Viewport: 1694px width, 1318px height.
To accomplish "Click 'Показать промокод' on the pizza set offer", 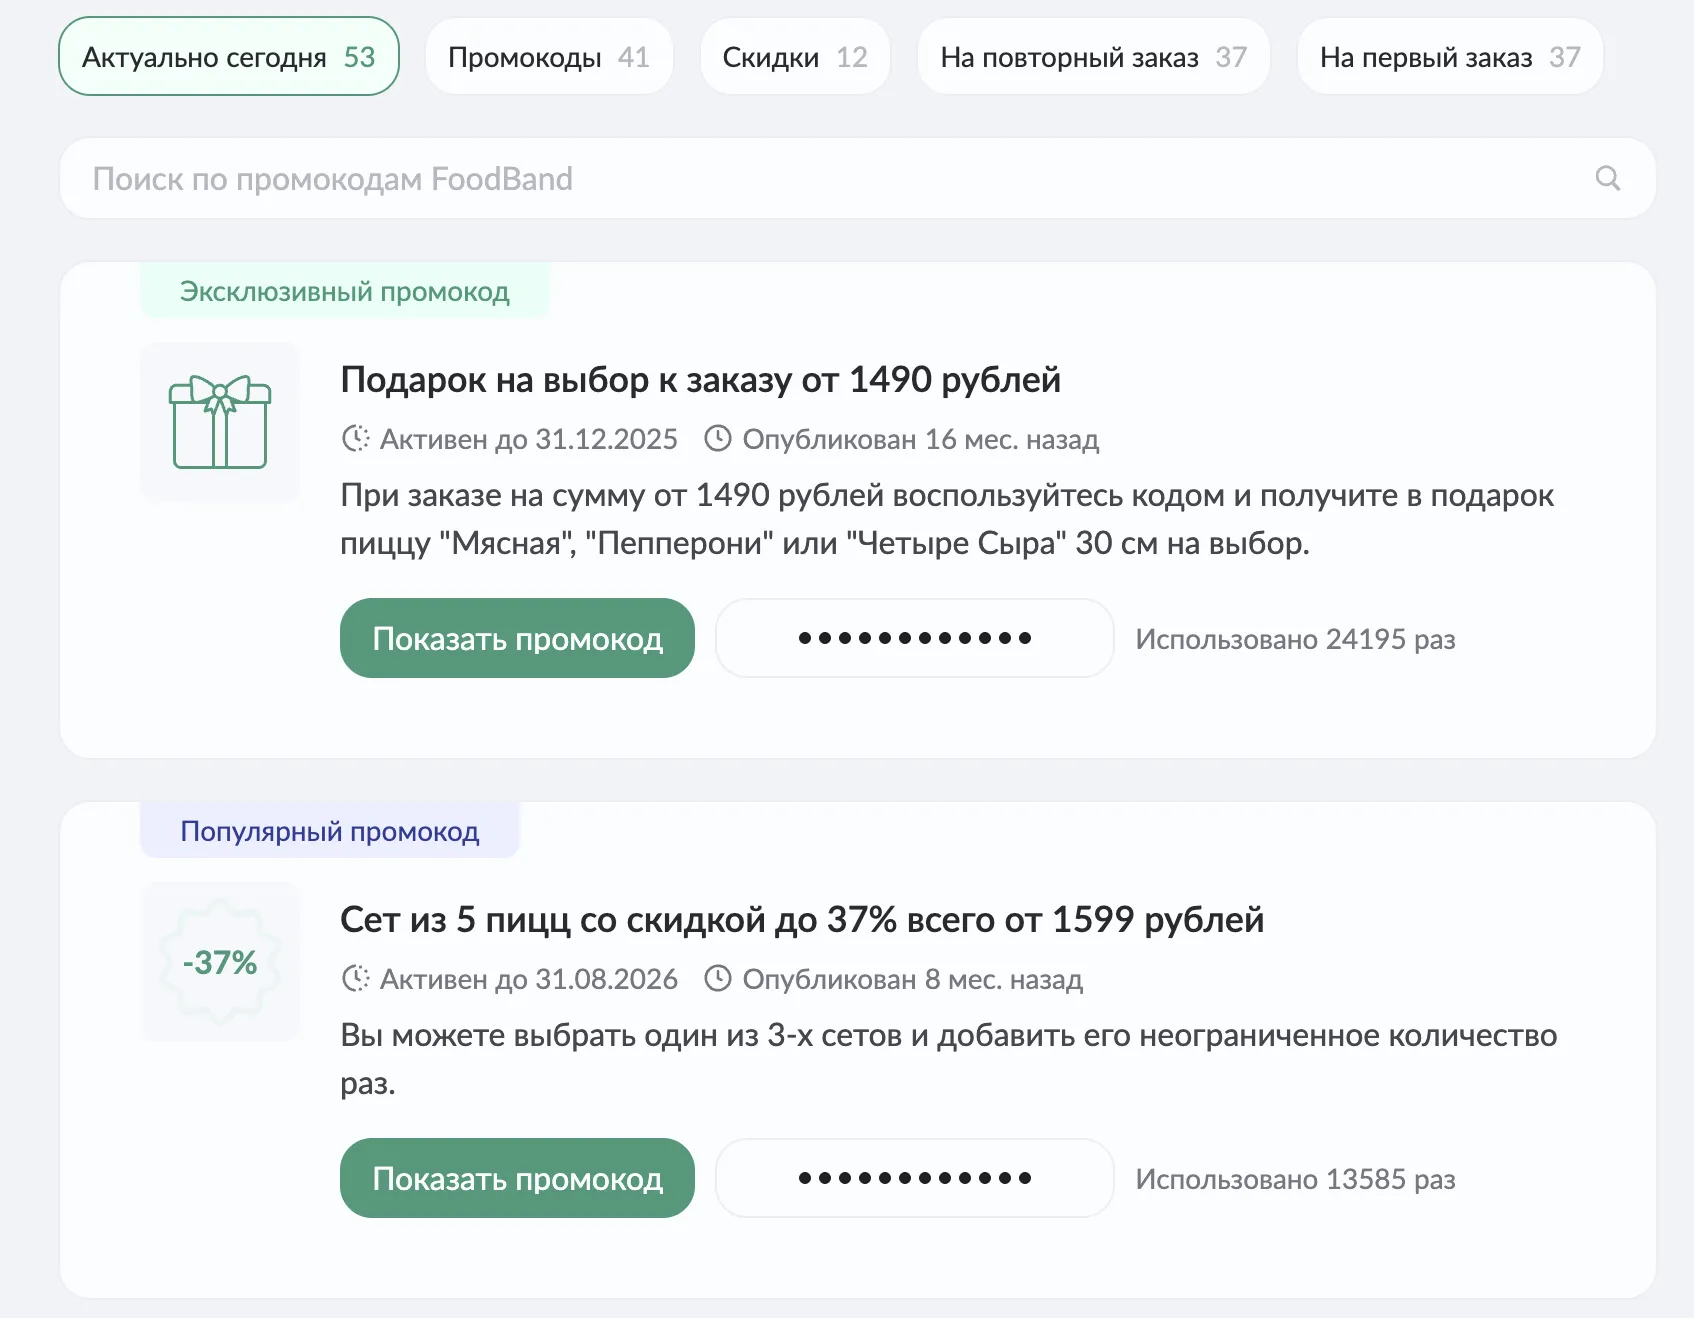I will tap(516, 1178).
